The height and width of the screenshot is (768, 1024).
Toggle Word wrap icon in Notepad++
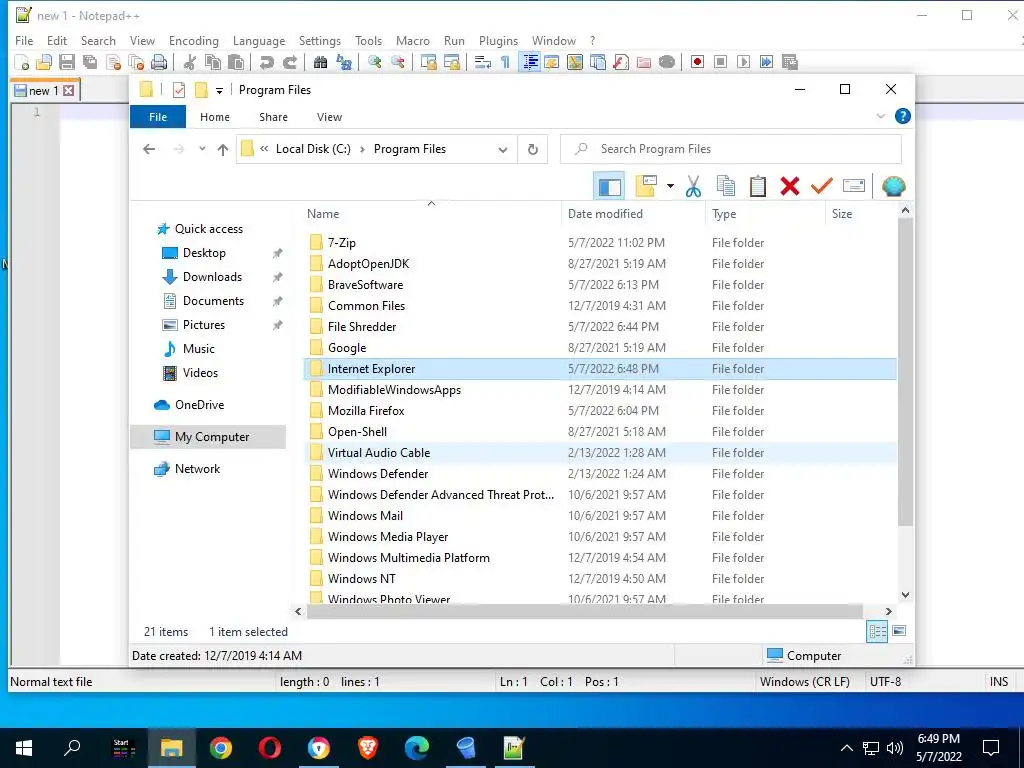click(483, 62)
